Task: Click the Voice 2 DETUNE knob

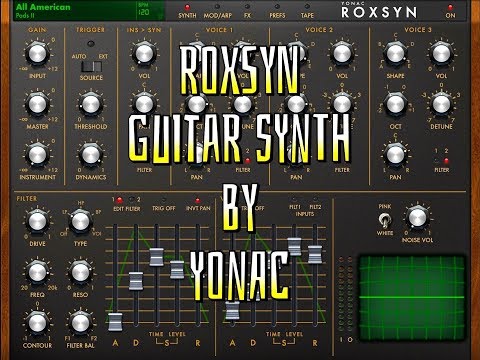Action: point(342,104)
